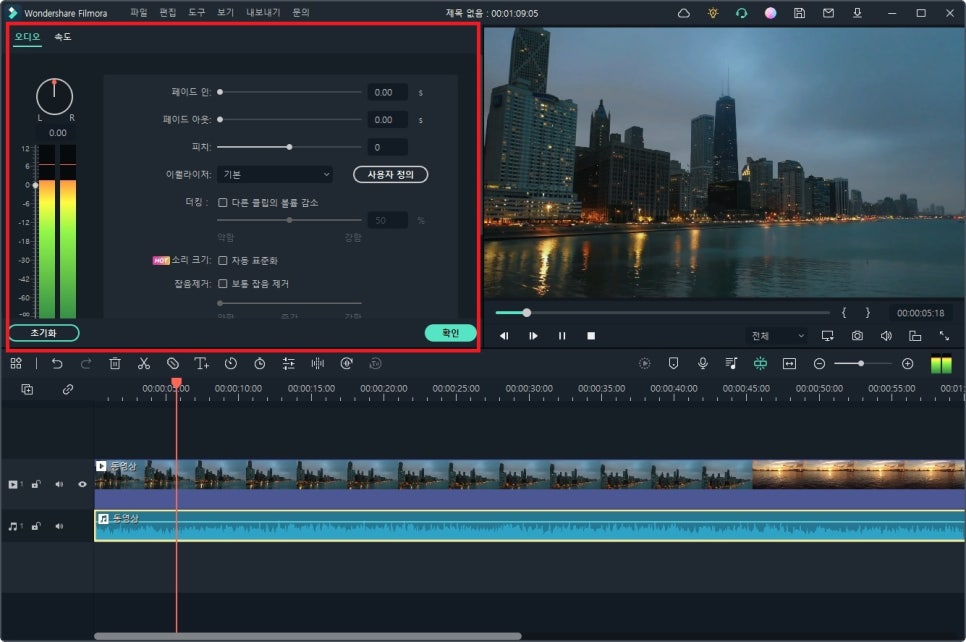The image size is (966, 642).
Task: Zoom in timeline with plus icon
Action: pos(907,364)
